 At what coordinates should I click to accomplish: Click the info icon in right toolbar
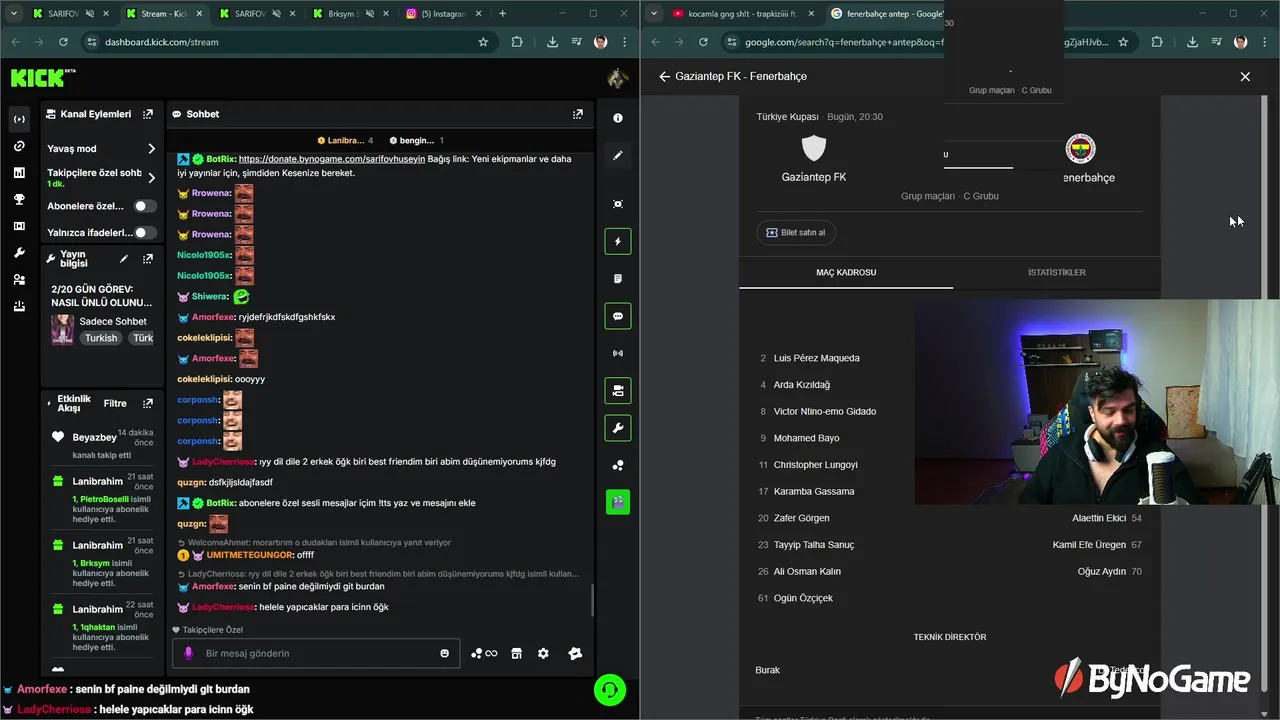tap(618, 118)
